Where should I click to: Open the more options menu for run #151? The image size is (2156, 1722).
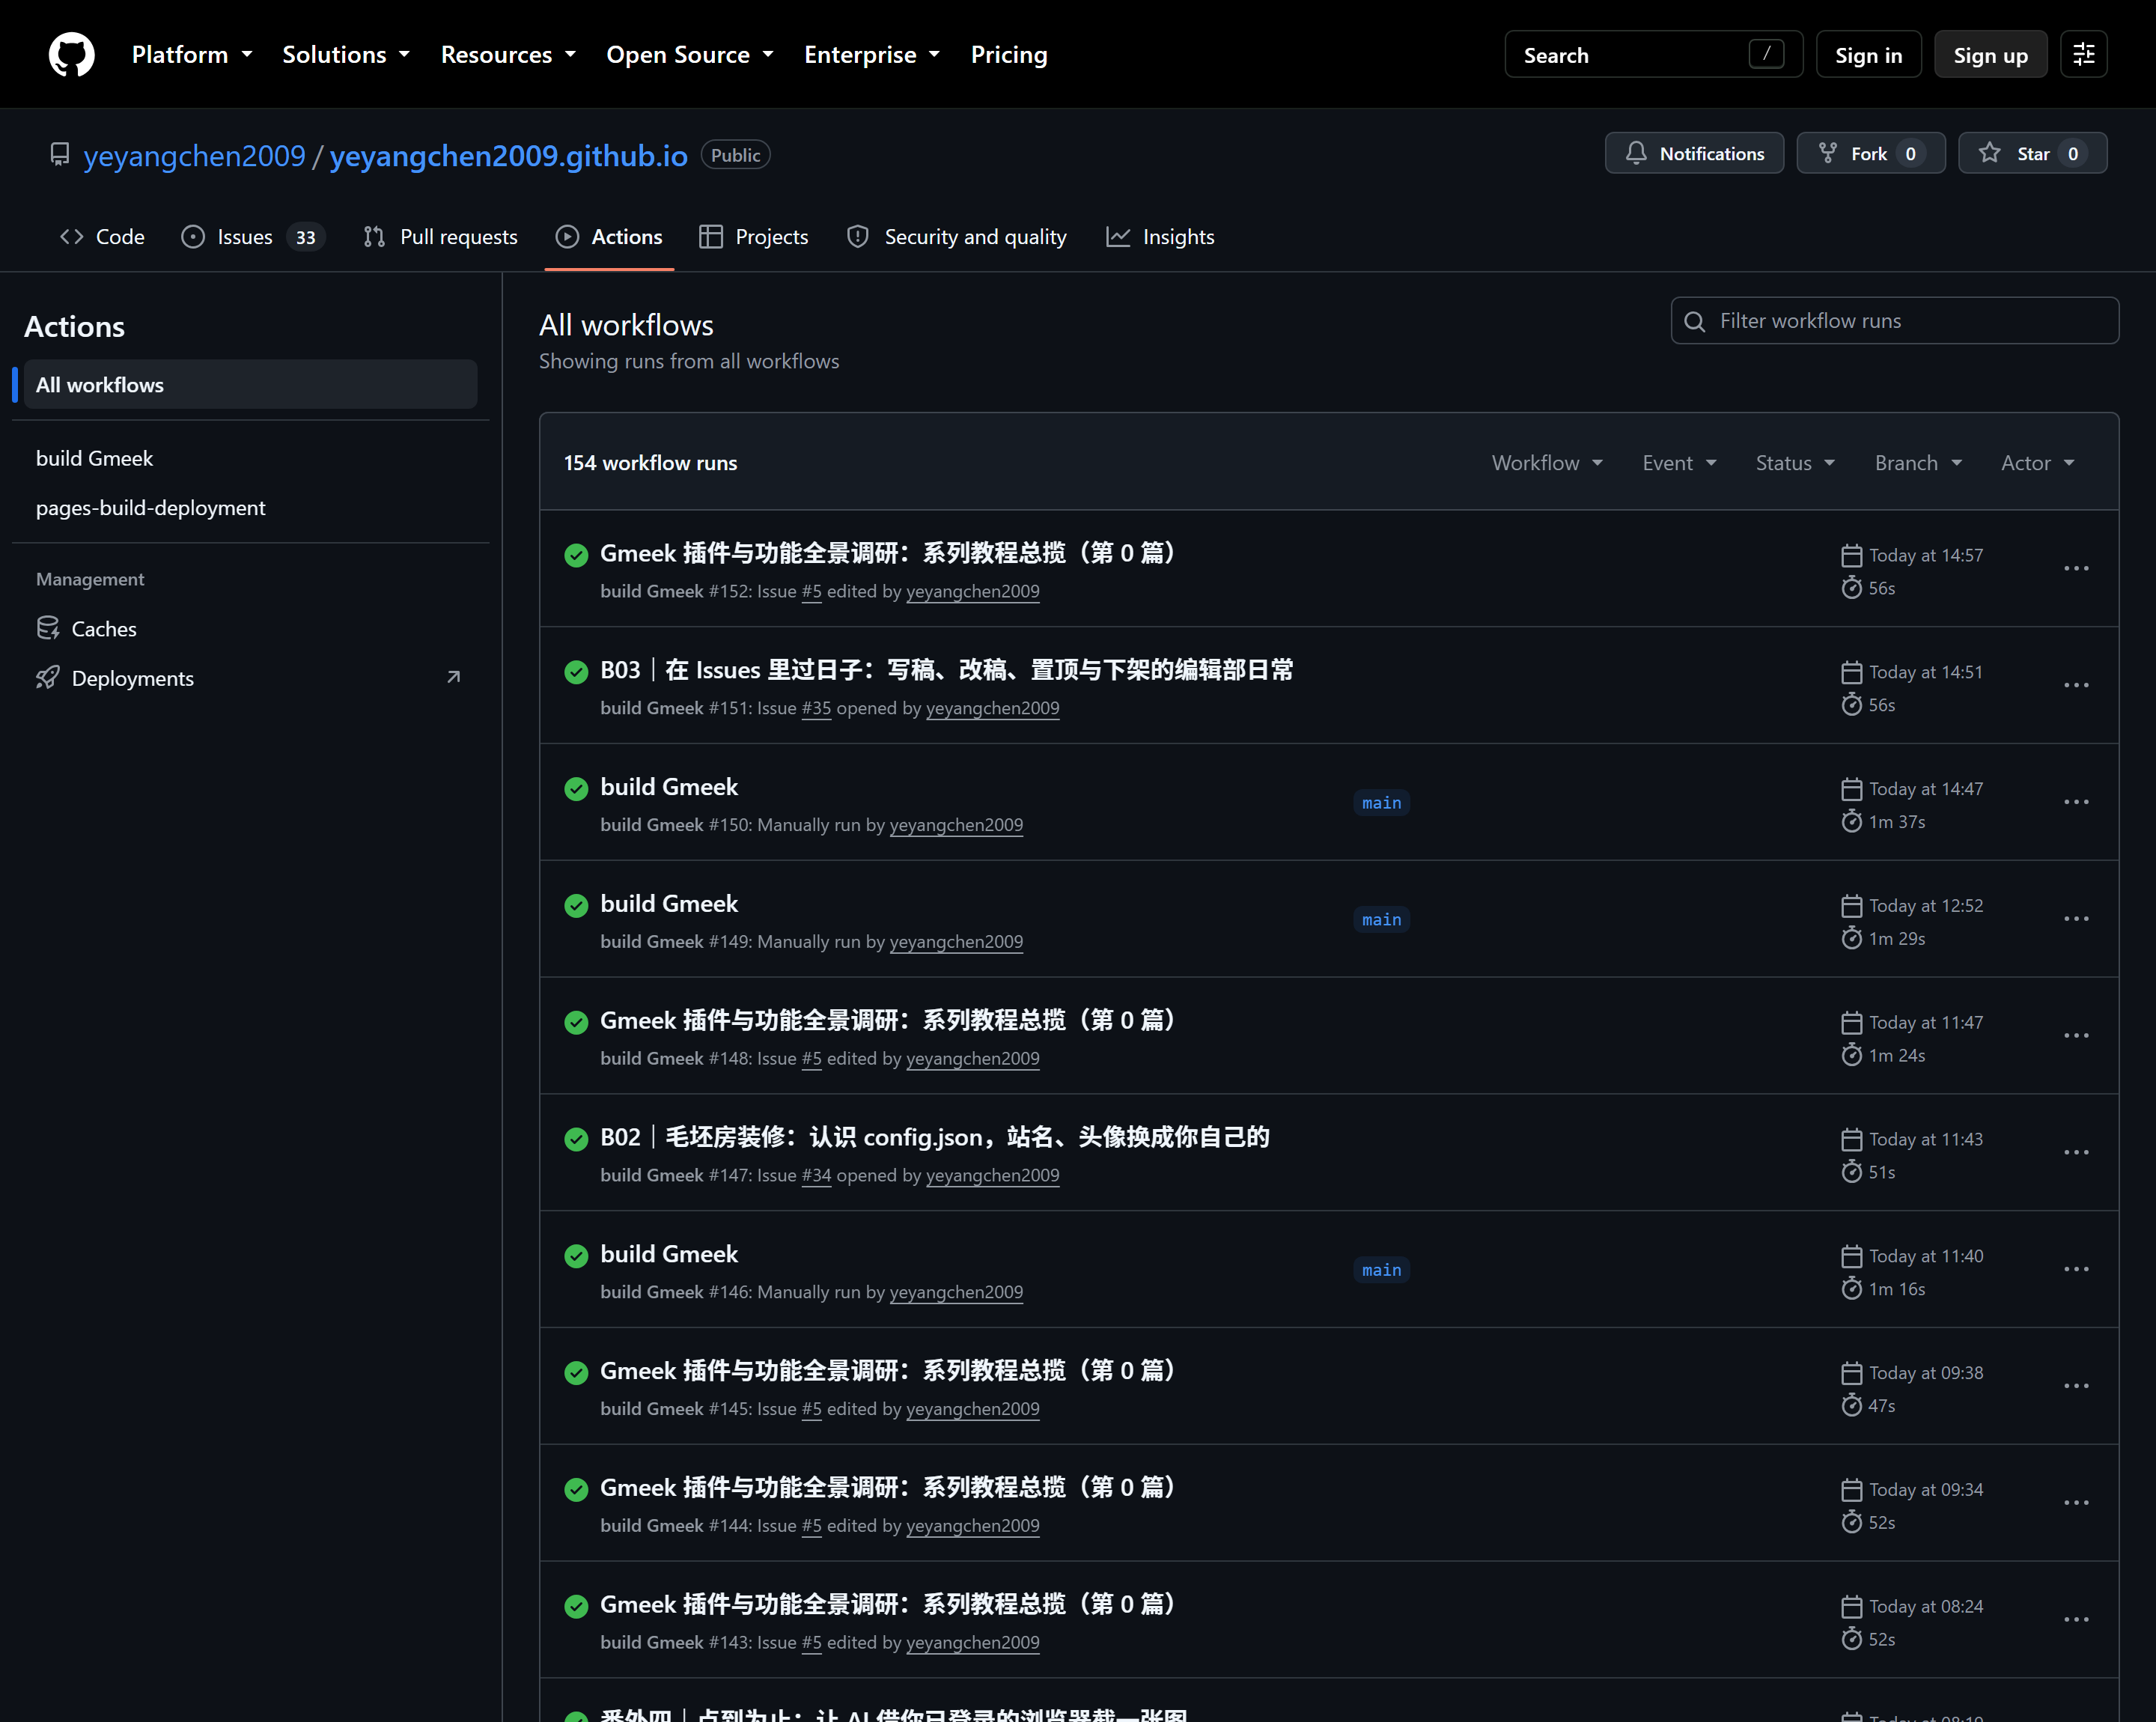[2076, 685]
